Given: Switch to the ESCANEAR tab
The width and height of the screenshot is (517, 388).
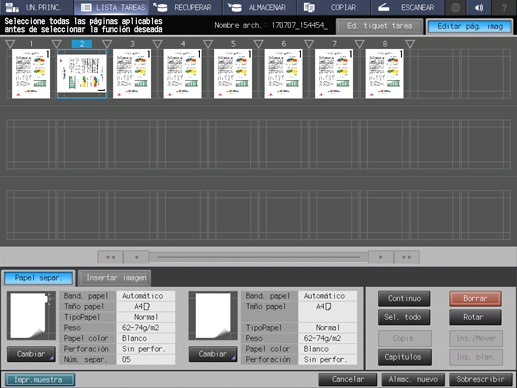Looking at the screenshot, I should point(407,7).
